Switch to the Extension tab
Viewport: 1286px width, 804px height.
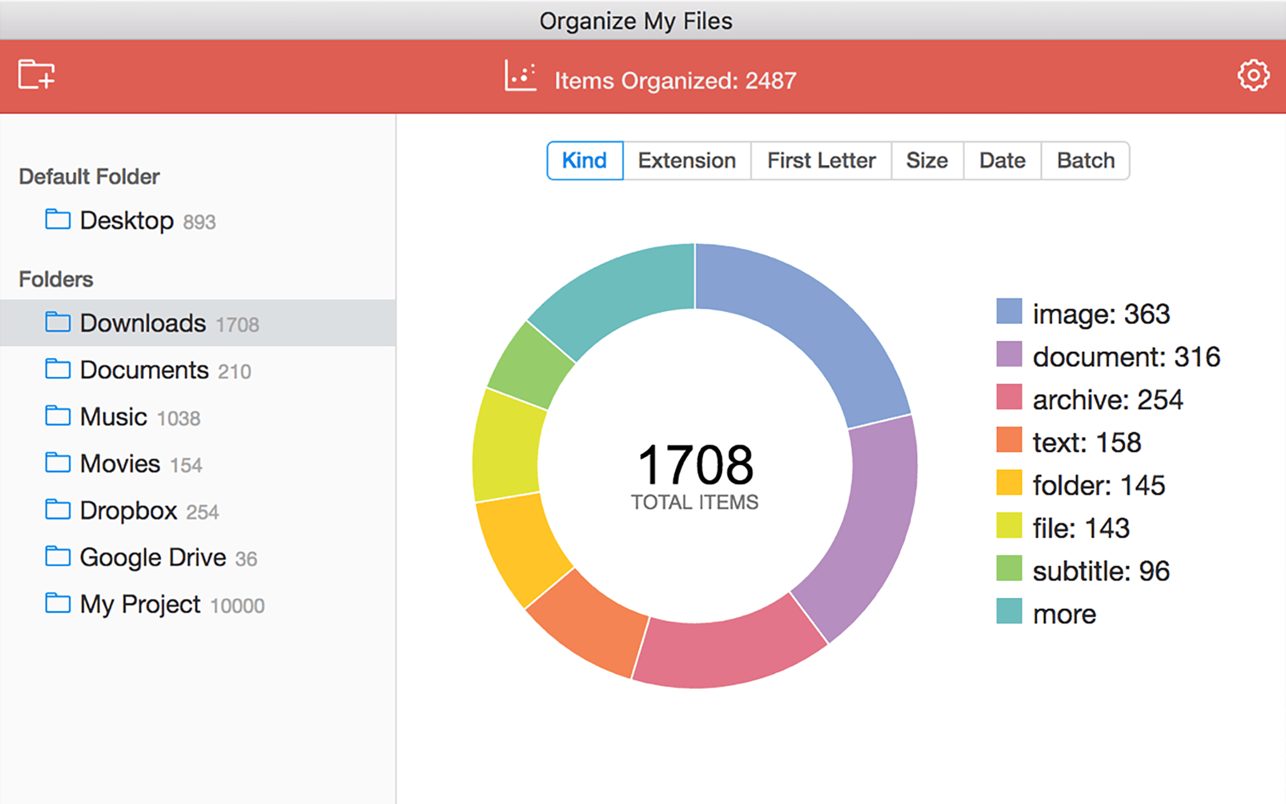pyautogui.click(x=686, y=161)
